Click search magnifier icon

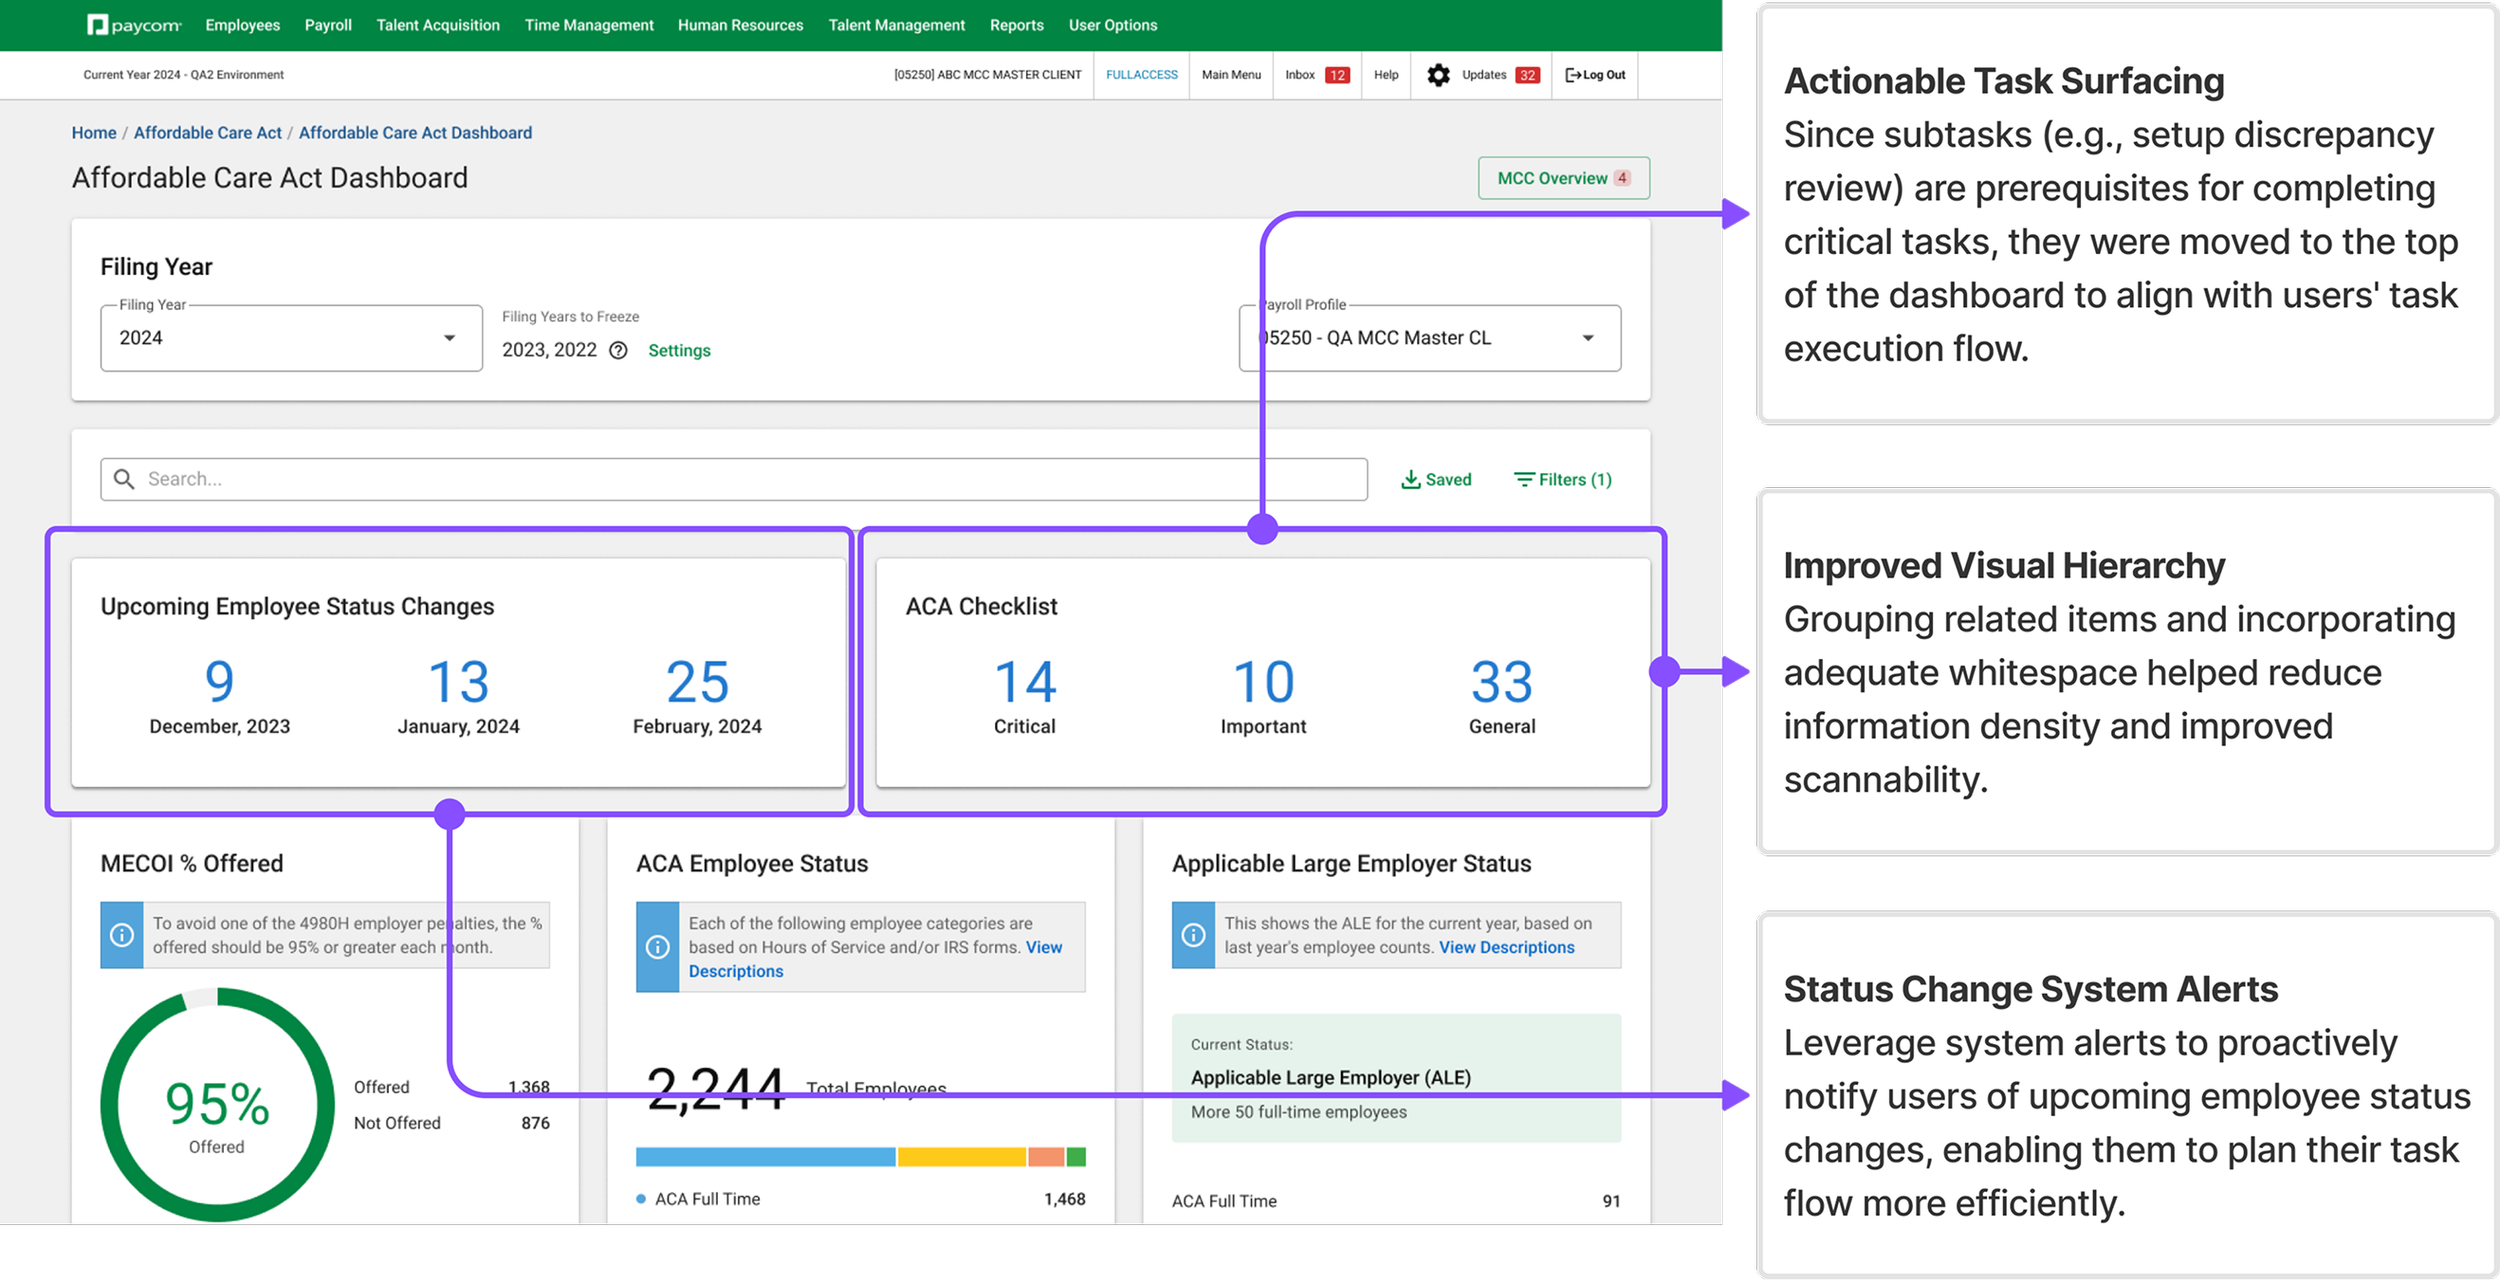coord(124,479)
